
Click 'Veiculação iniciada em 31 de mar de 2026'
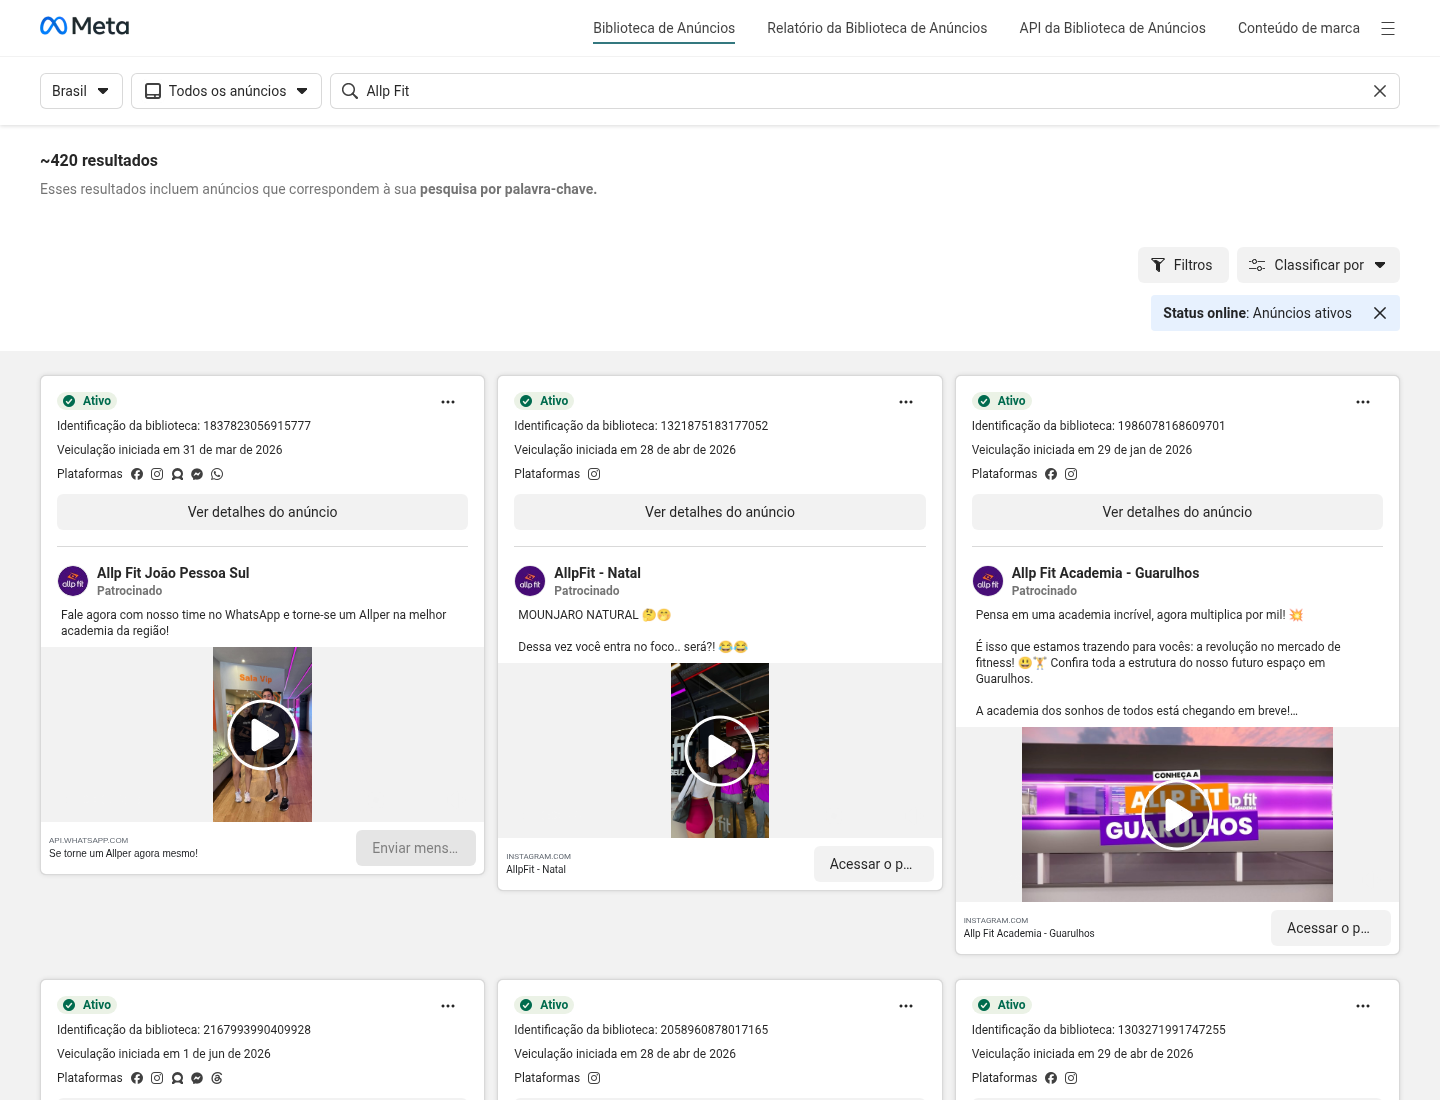[170, 450]
